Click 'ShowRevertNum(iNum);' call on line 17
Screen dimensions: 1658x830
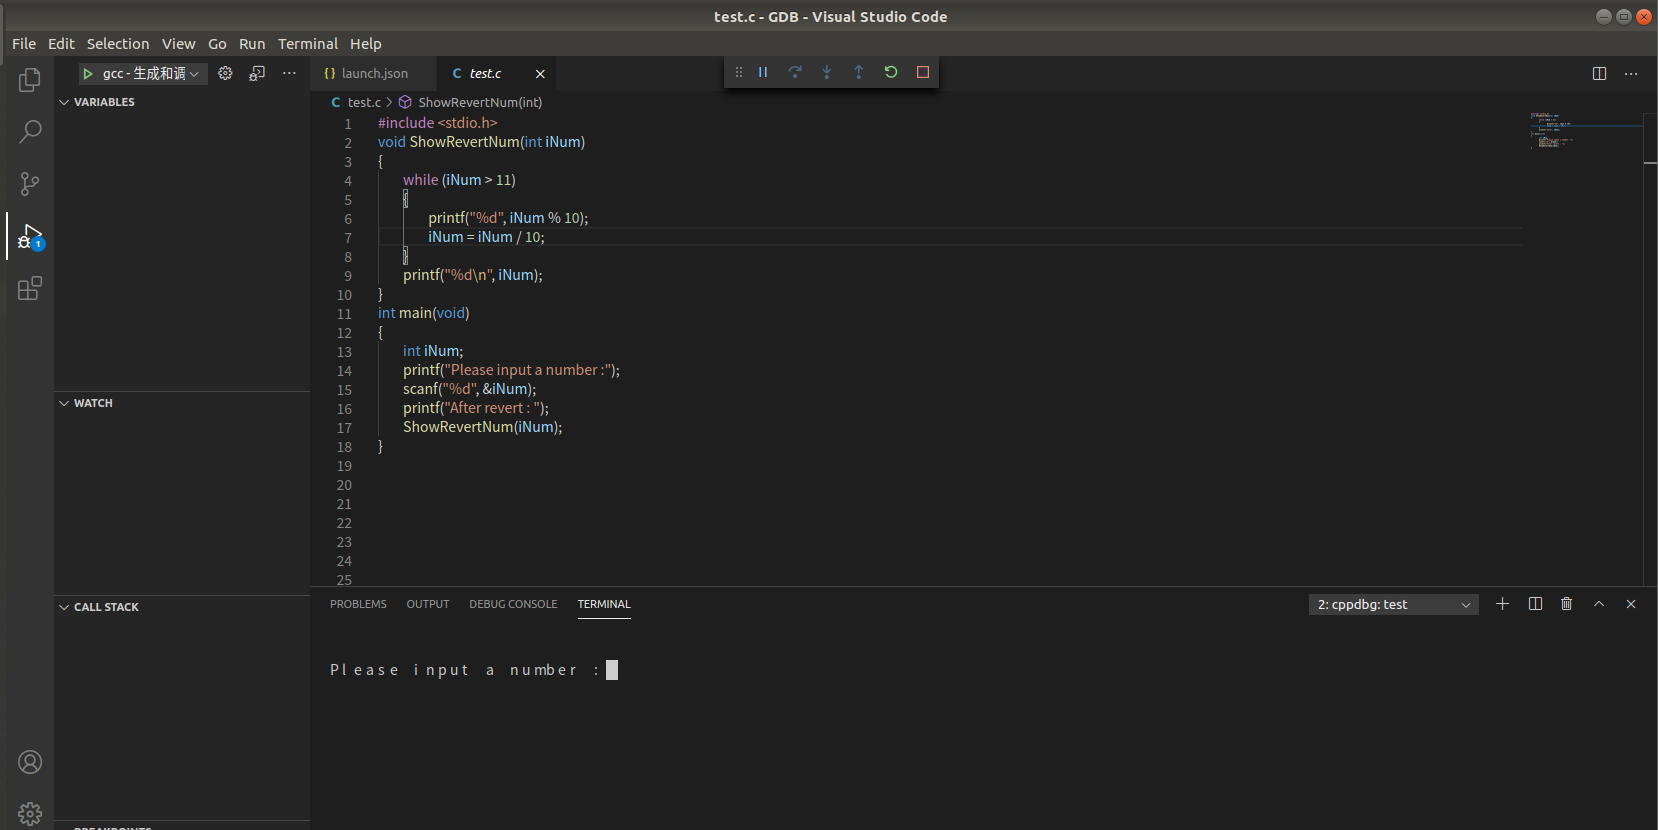tap(483, 427)
